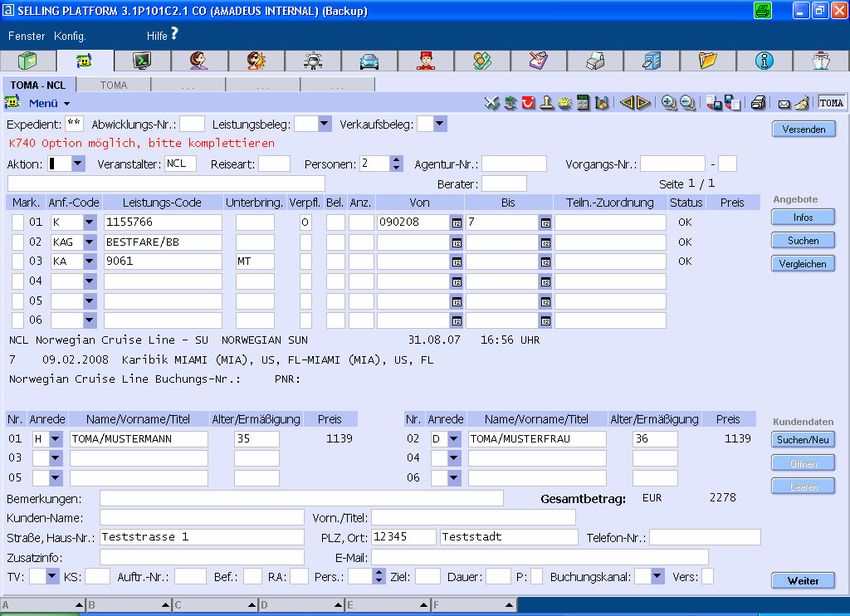
Task: Open the blue information circle icon
Action: 764,61
